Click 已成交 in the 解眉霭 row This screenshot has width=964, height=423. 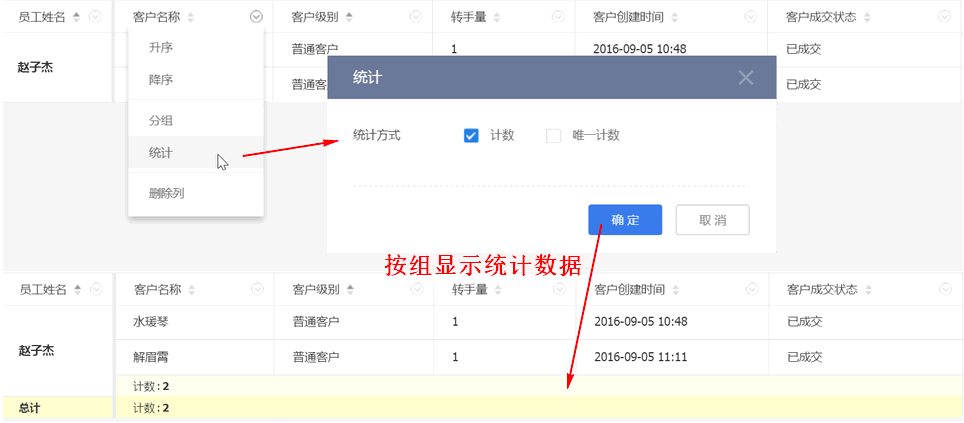(x=805, y=357)
